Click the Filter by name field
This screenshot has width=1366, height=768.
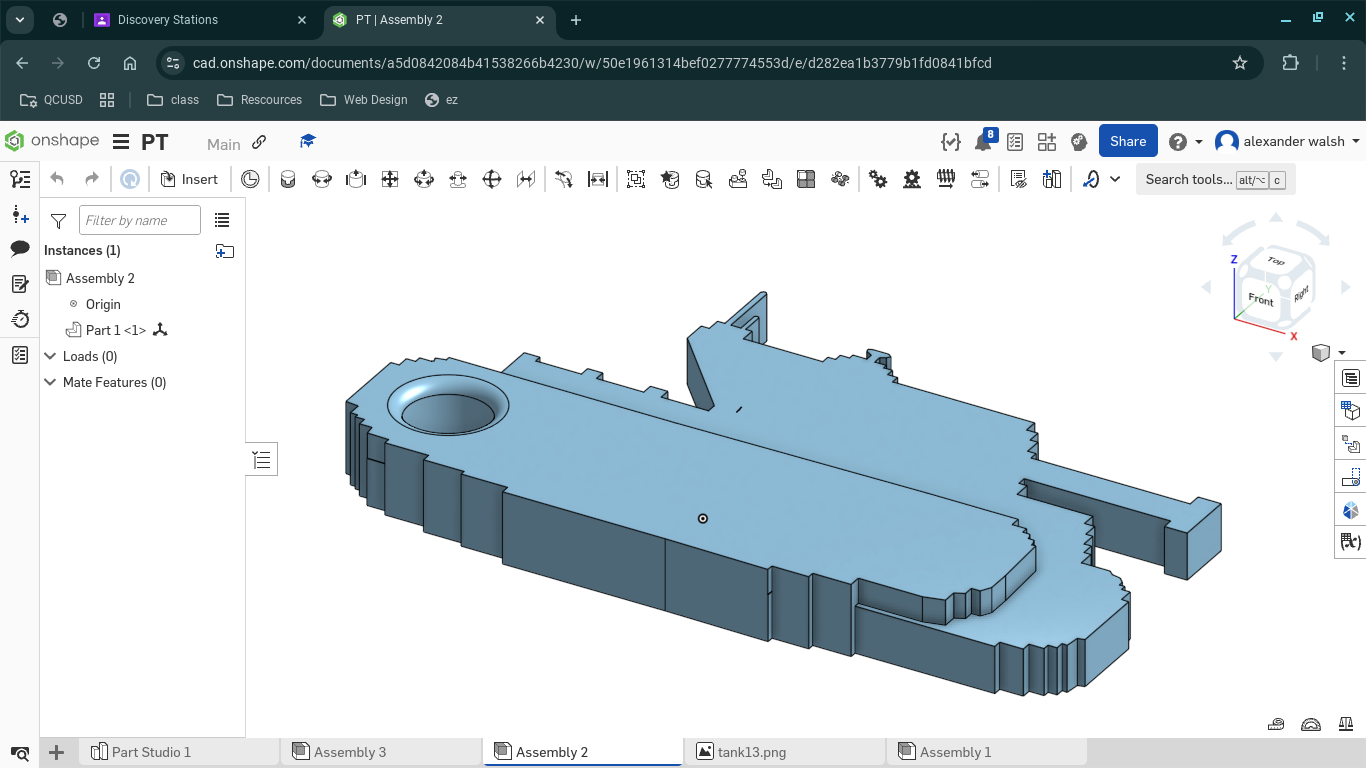coord(140,220)
